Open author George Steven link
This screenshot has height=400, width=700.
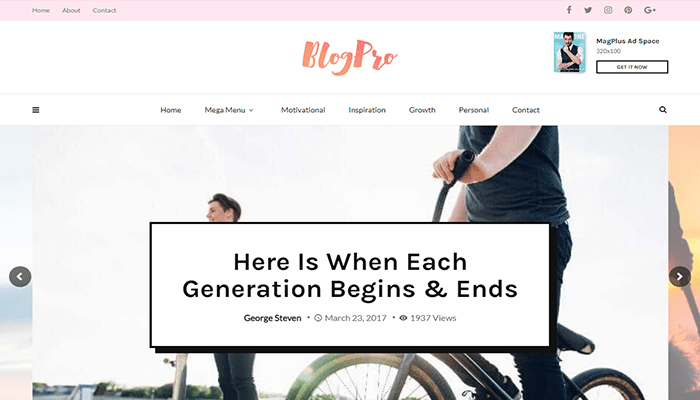[x=272, y=318]
